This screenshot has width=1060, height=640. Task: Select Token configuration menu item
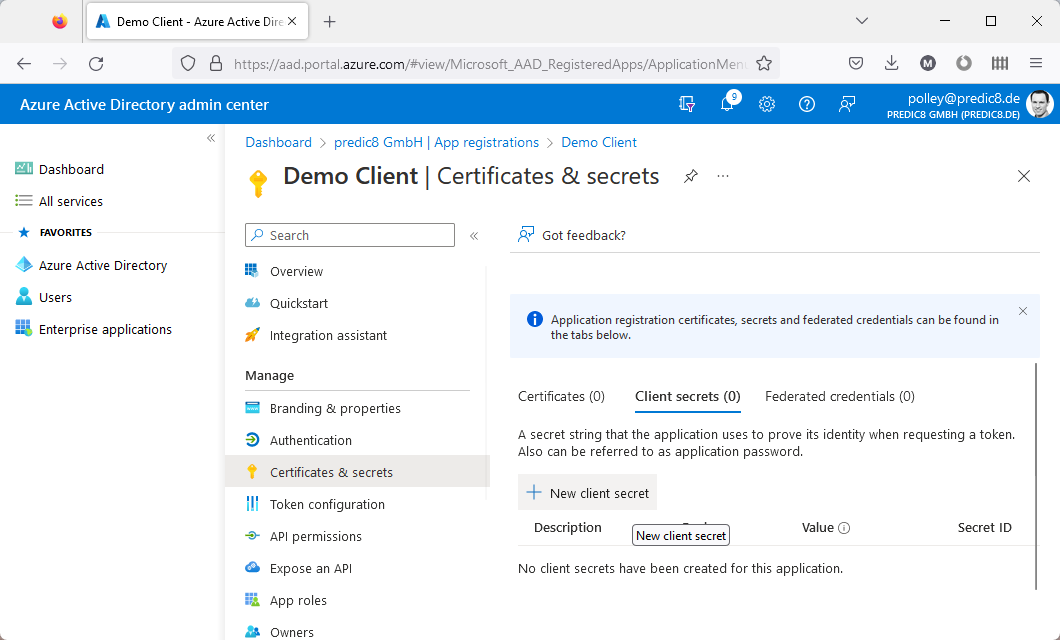(x=327, y=504)
